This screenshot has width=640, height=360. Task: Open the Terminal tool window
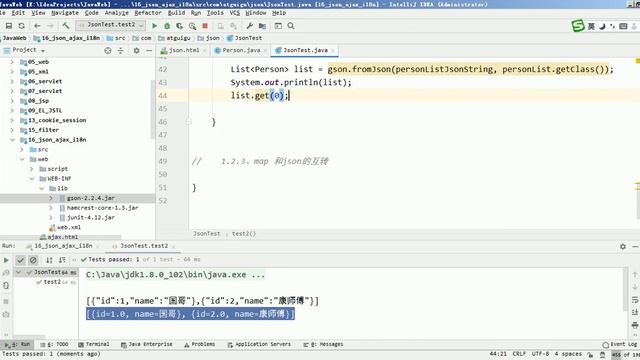[x=93, y=344]
